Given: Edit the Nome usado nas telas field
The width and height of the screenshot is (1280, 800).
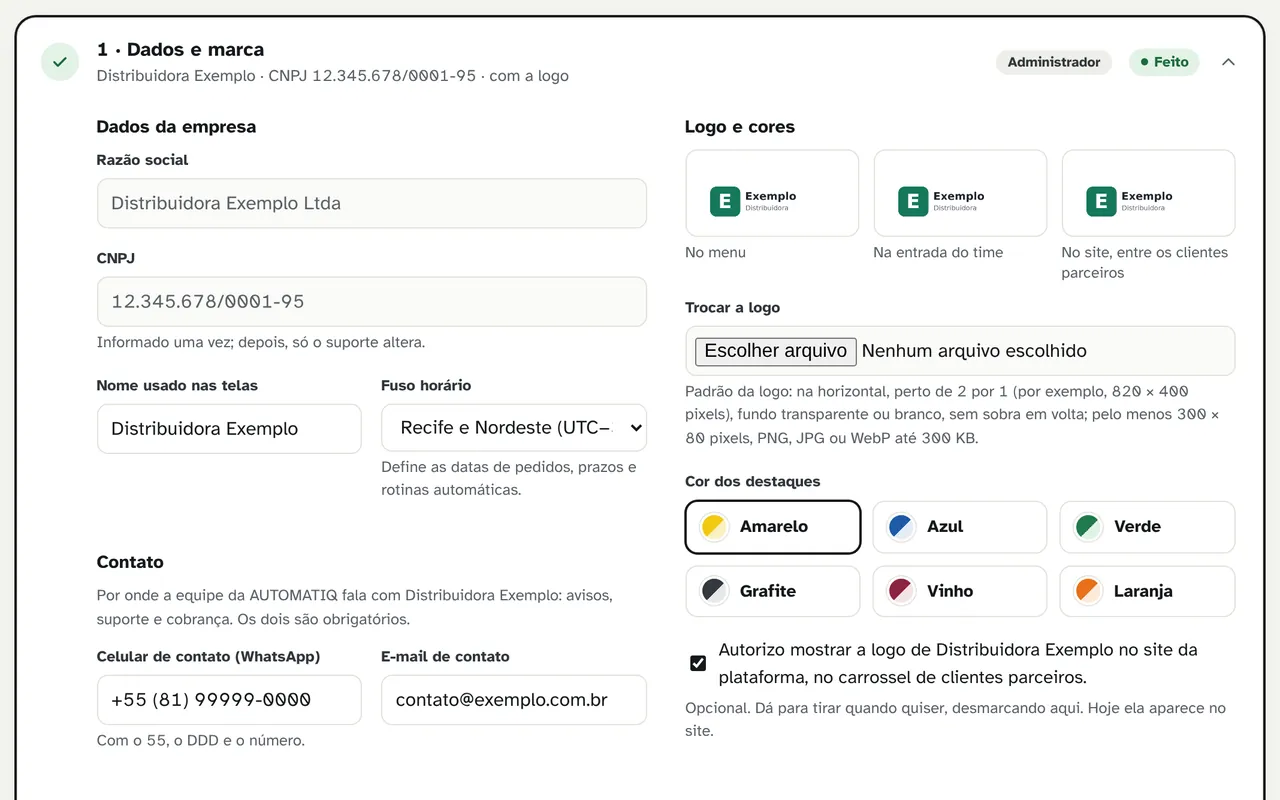Looking at the screenshot, I should 229,429.
